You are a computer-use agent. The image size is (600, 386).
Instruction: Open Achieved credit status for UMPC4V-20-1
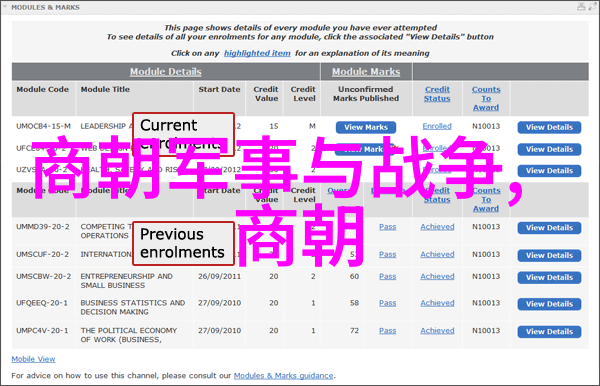pyautogui.click(x=437, y=330)
